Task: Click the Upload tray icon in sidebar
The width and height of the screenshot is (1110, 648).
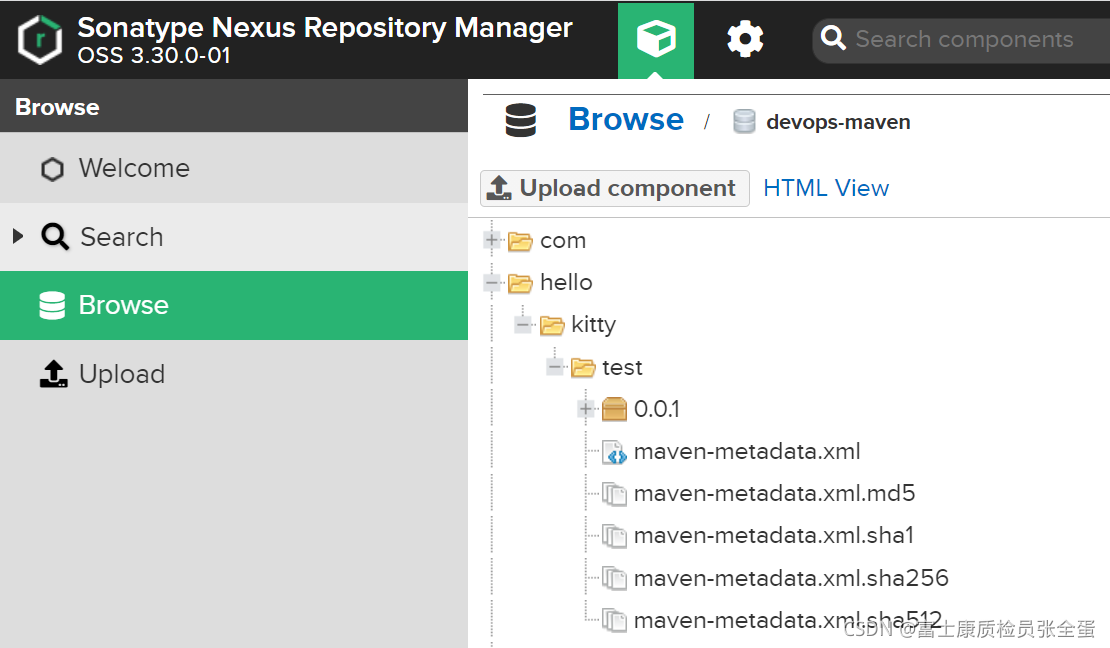Action: 53,374
